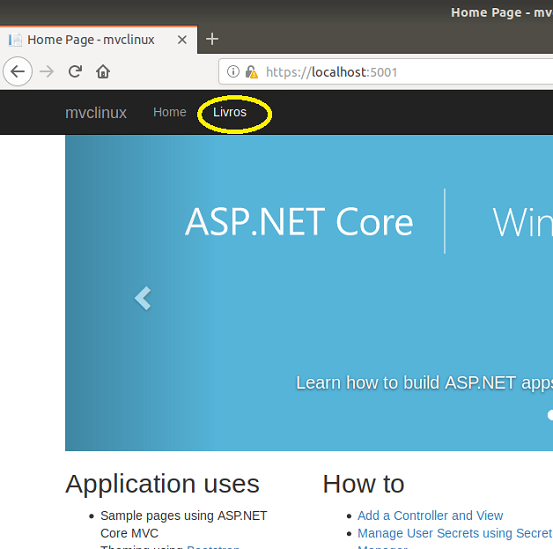Show site information icon in address bar
Image resolution: width=553 pixels, height=549 pixels.
click(x=233, y=72)
